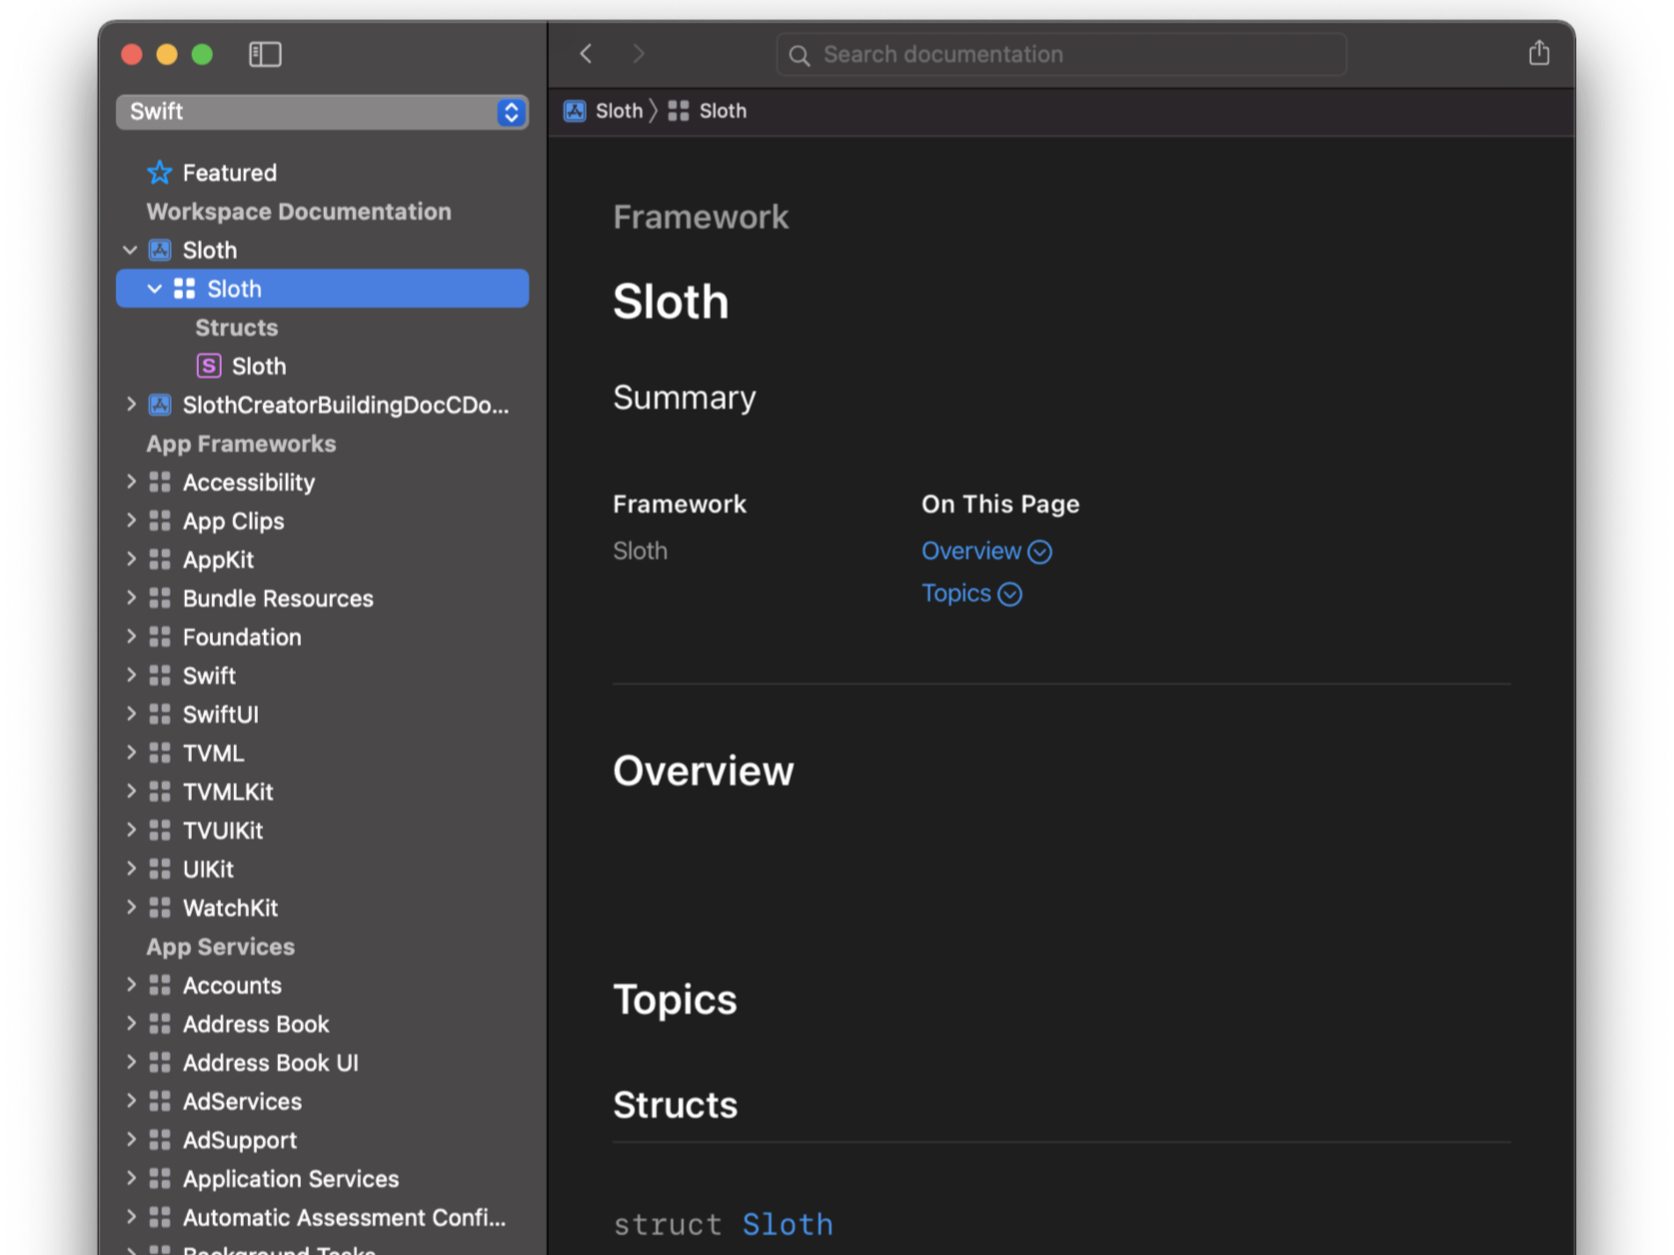Expand the Accessibility framework
The width and height of the screenshot is (1674, 1255).
131,481
